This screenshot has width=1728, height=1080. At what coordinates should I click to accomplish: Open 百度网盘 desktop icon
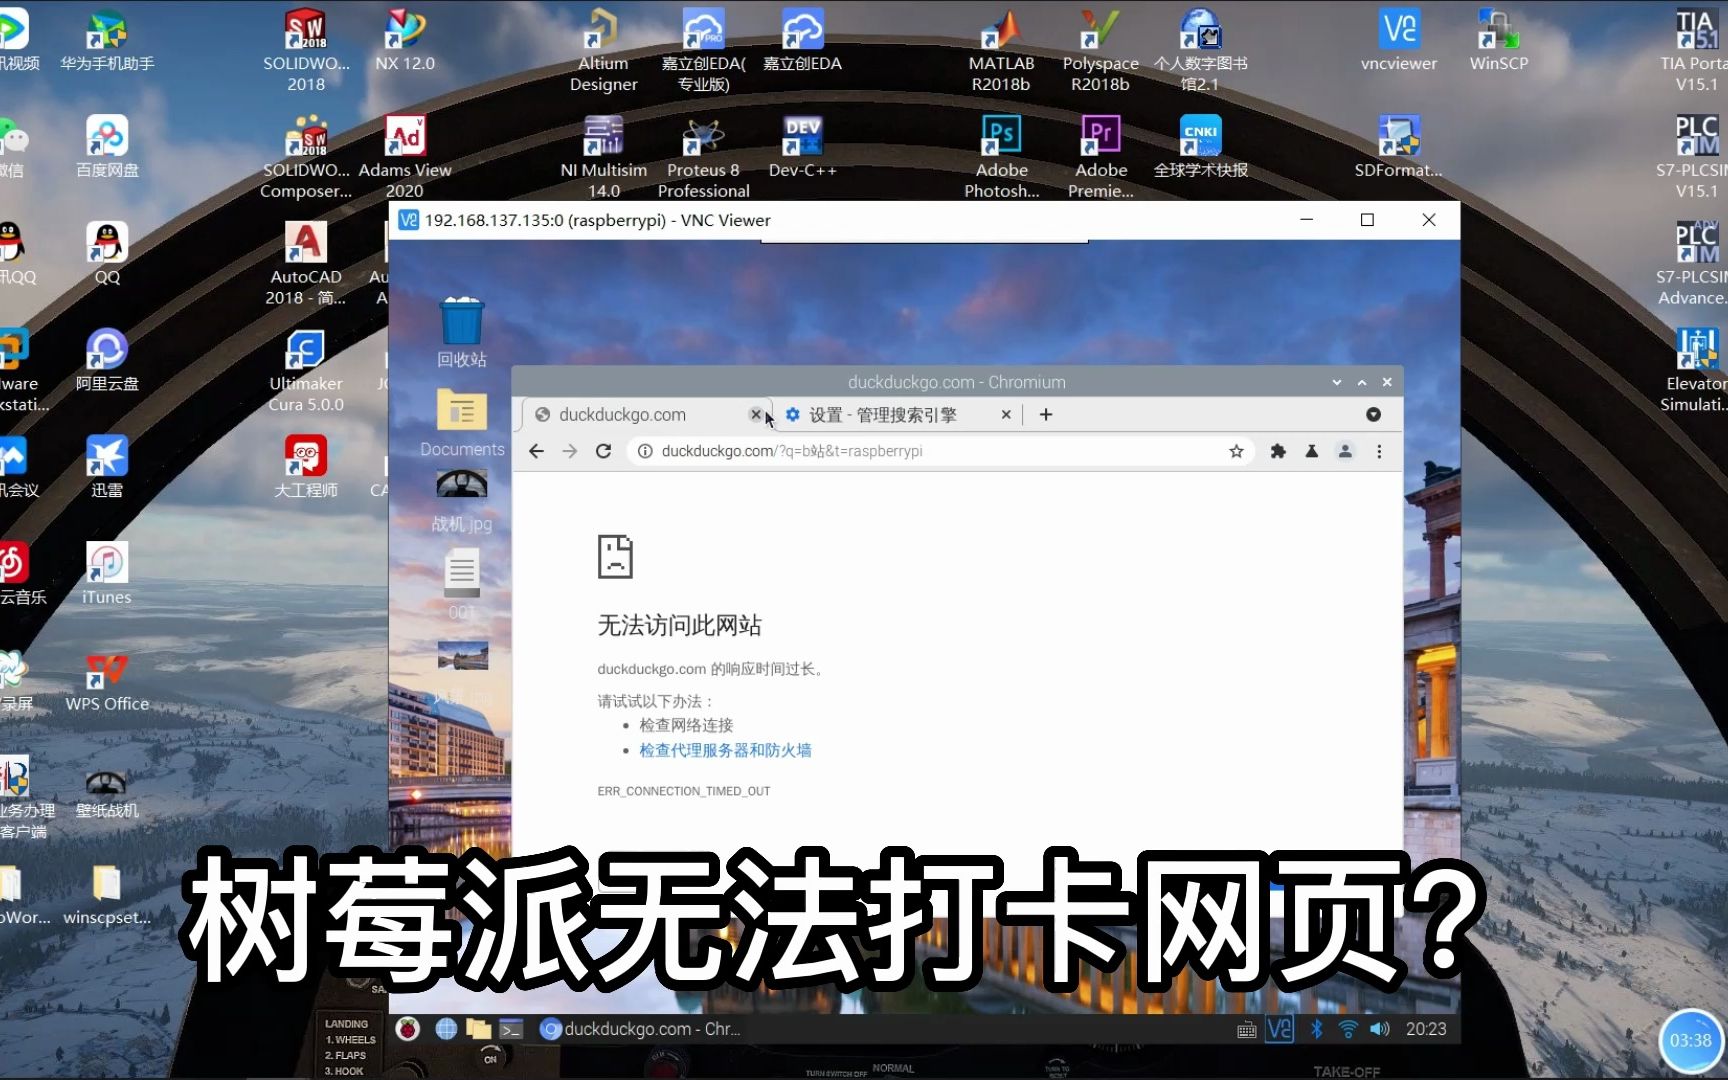coord(107,147)
